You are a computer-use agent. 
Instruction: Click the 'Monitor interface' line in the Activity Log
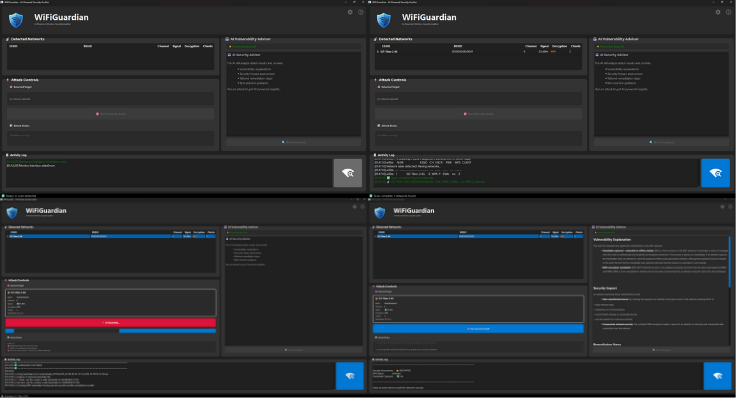point(31,166)
